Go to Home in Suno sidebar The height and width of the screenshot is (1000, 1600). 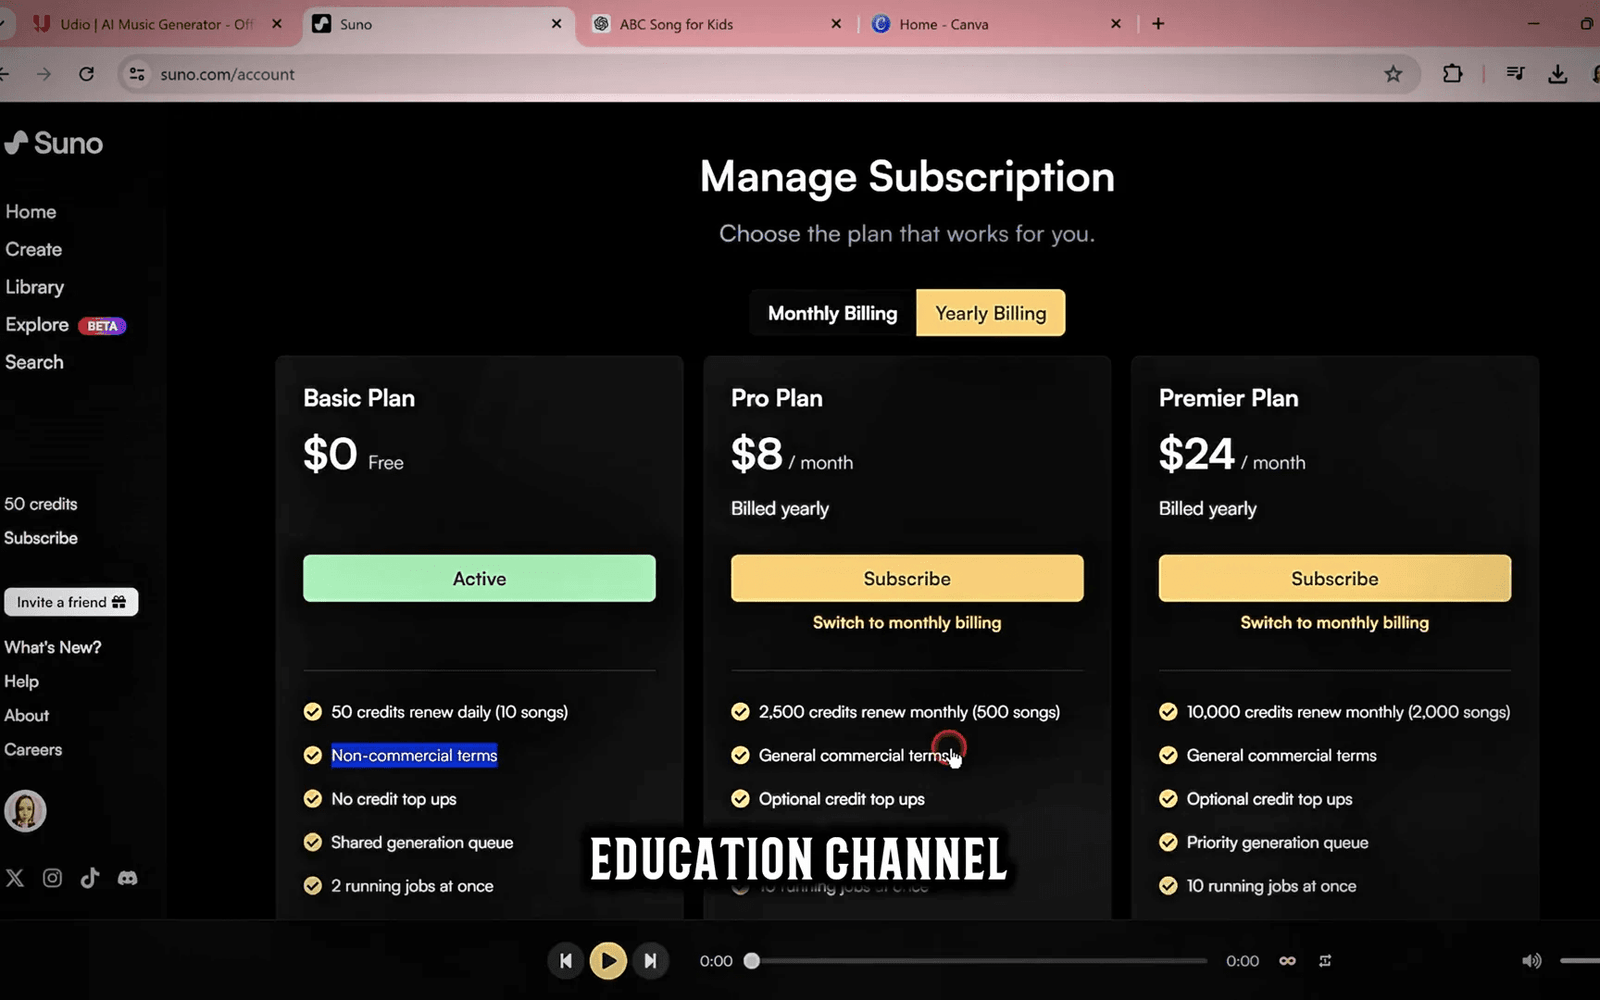[x=31, y=212]
